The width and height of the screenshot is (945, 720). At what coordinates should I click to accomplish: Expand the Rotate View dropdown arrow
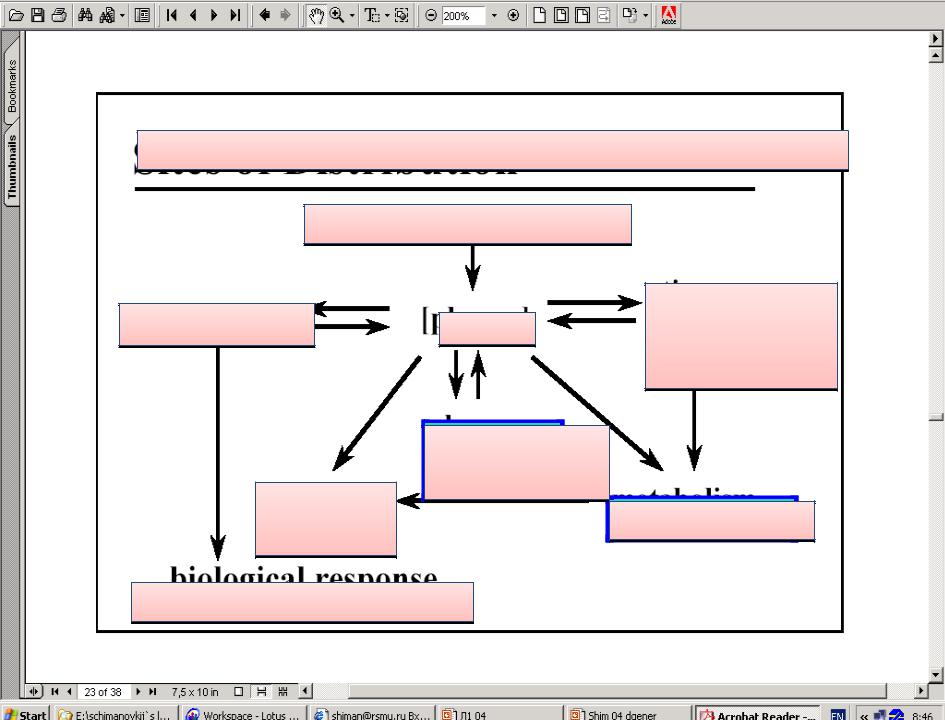coord(645,15)
